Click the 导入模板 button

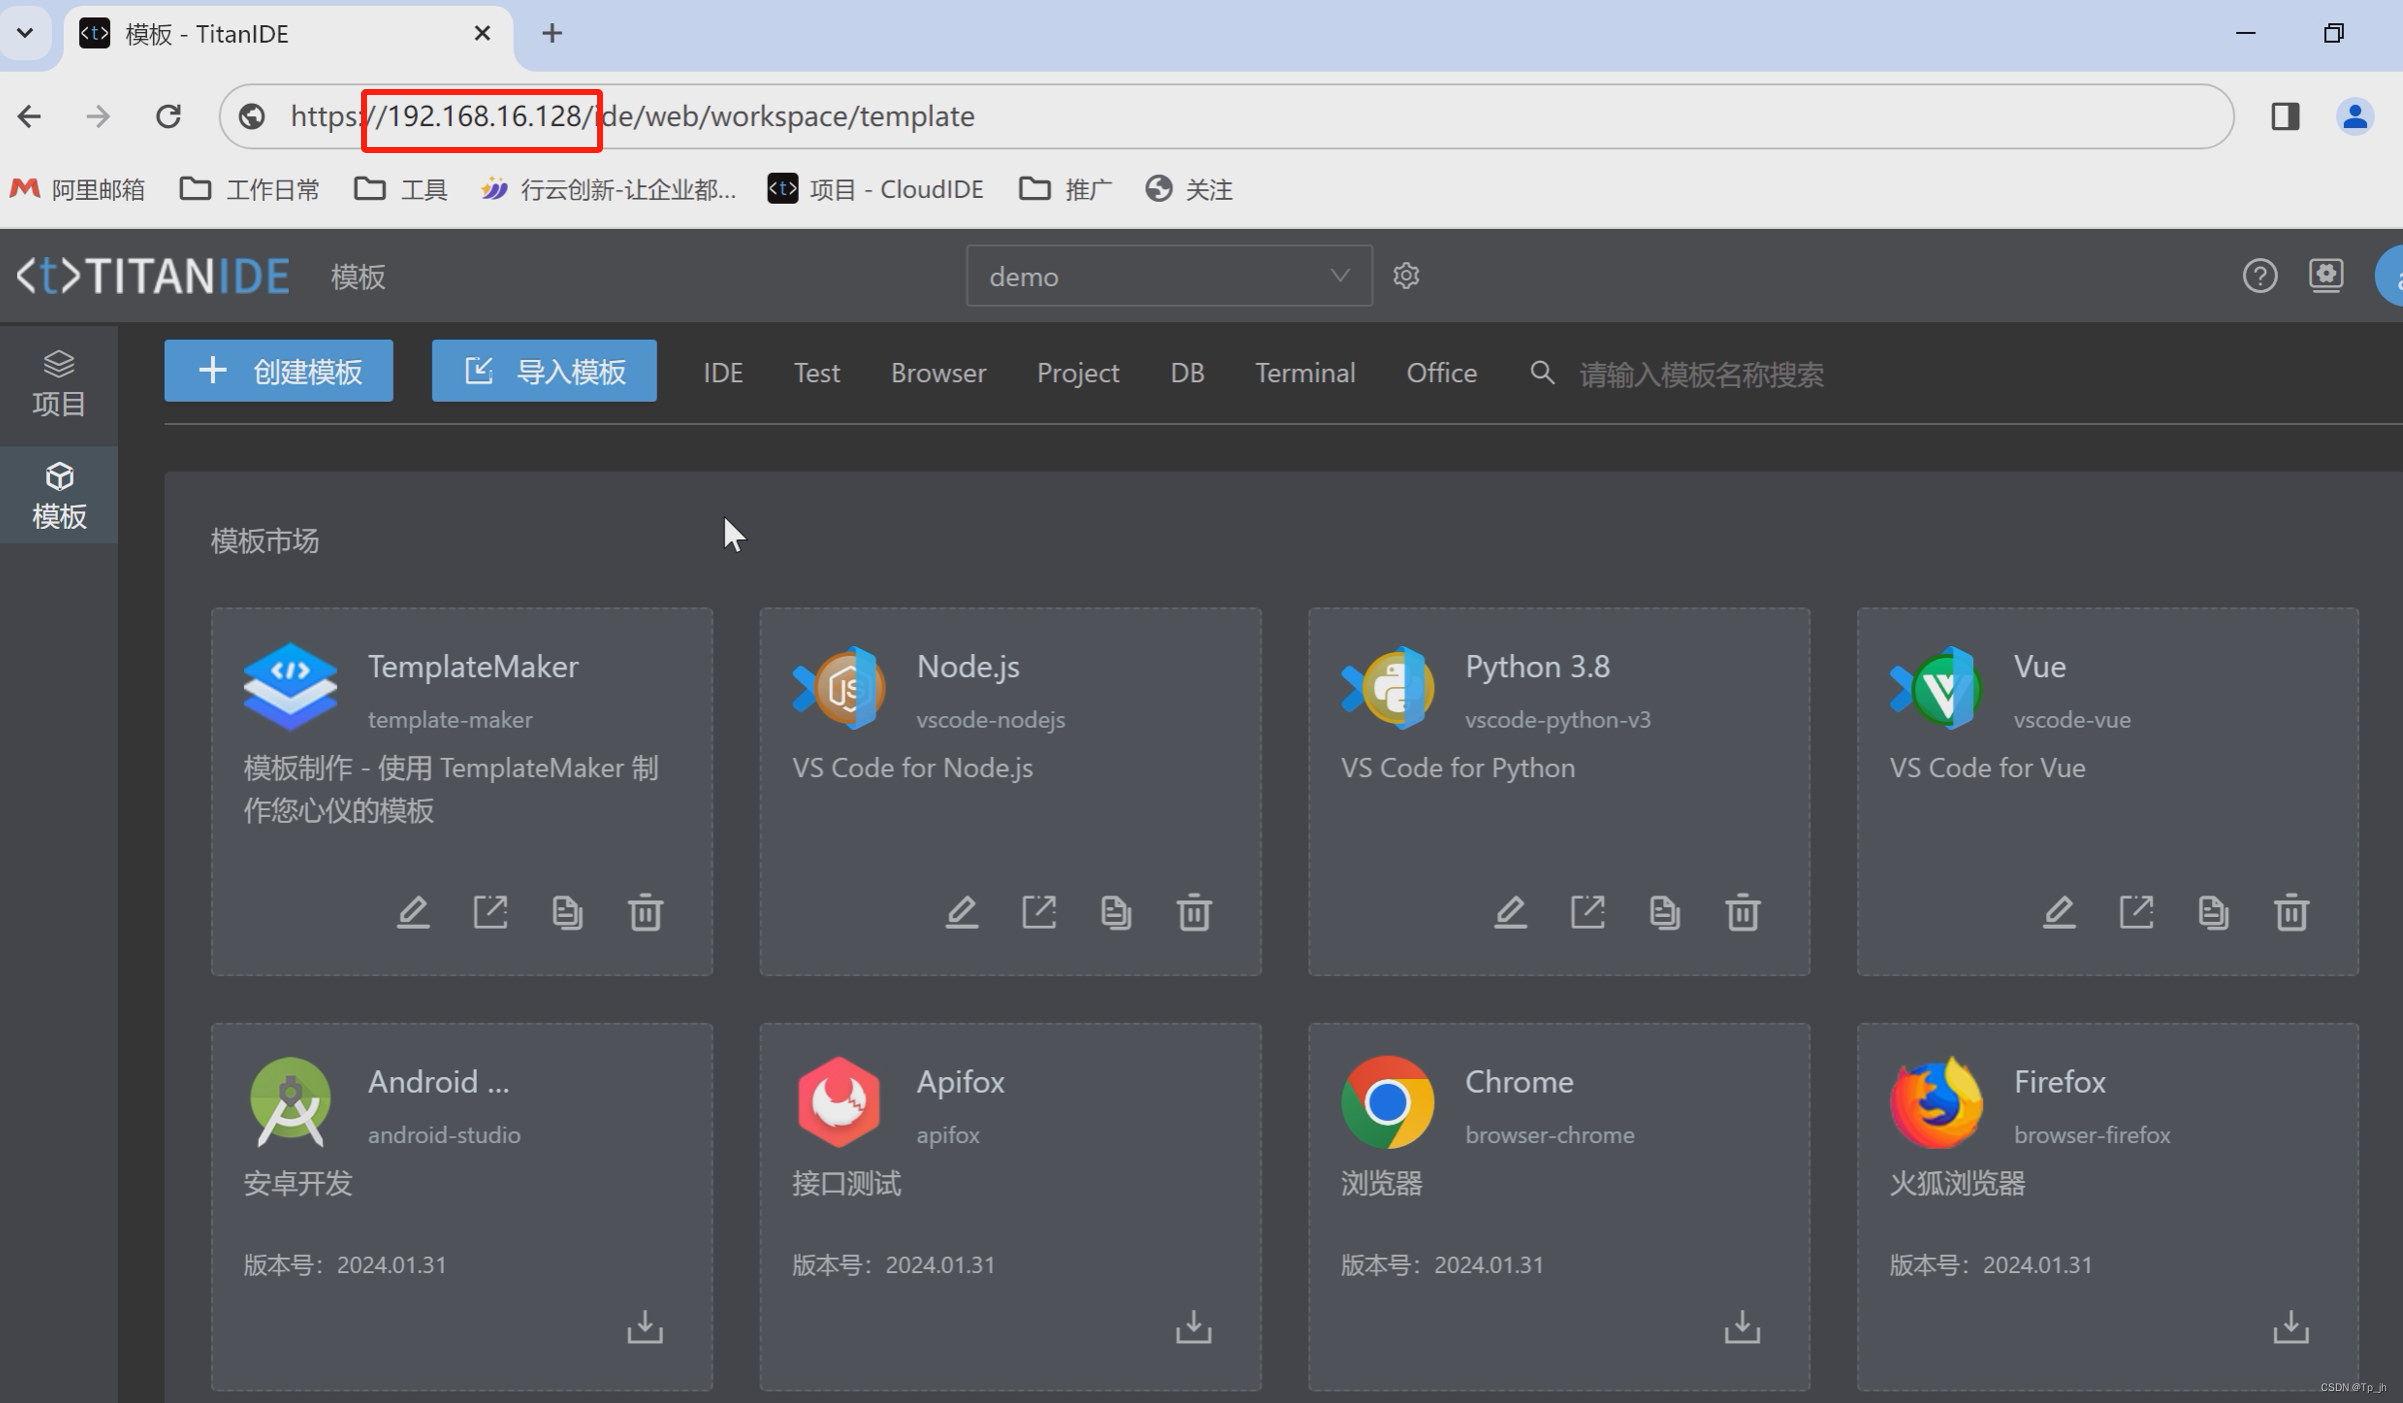tap(544, 371)
